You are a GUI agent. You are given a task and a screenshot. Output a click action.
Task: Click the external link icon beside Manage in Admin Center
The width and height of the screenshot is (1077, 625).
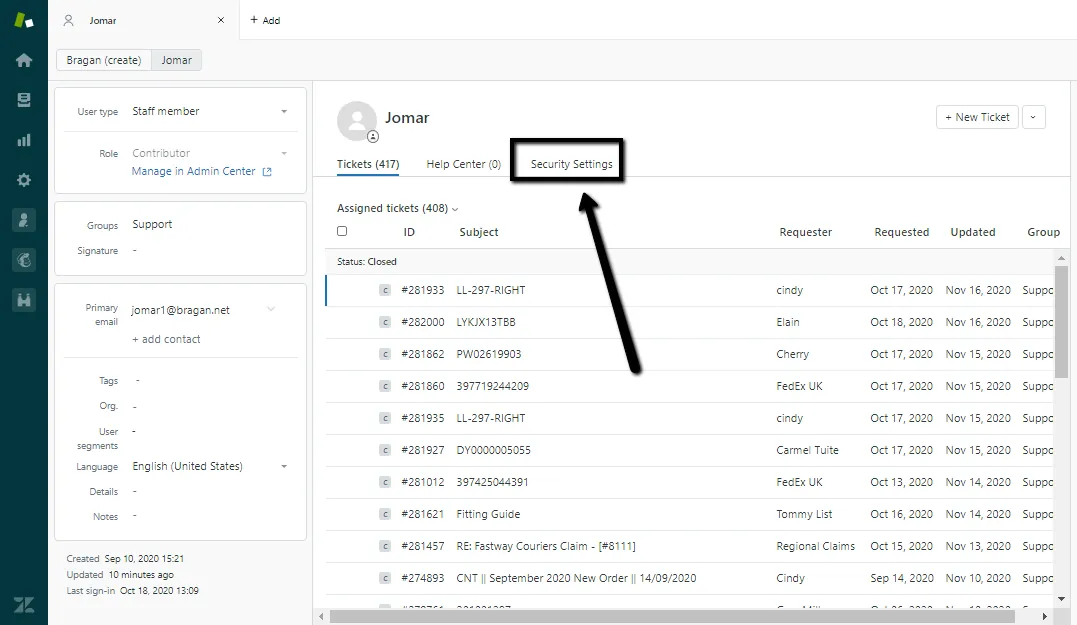267,172
